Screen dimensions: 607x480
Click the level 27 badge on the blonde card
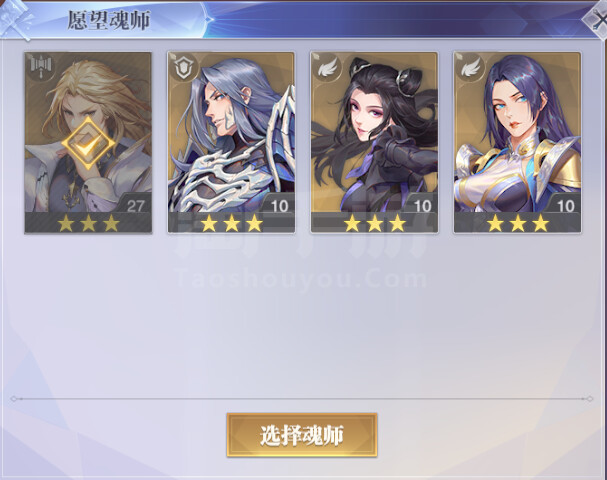135,206
